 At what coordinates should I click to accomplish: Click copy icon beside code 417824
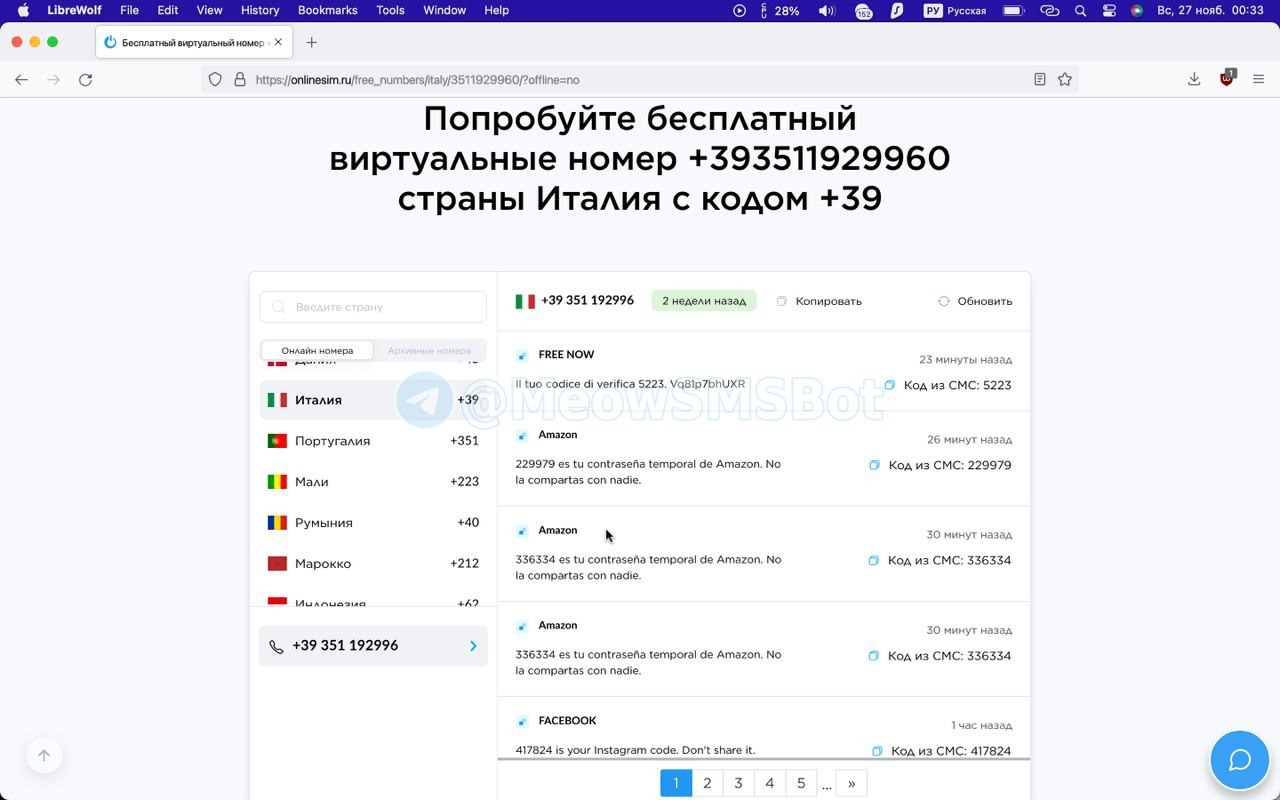pyautogui.click(x=877, y=751)
